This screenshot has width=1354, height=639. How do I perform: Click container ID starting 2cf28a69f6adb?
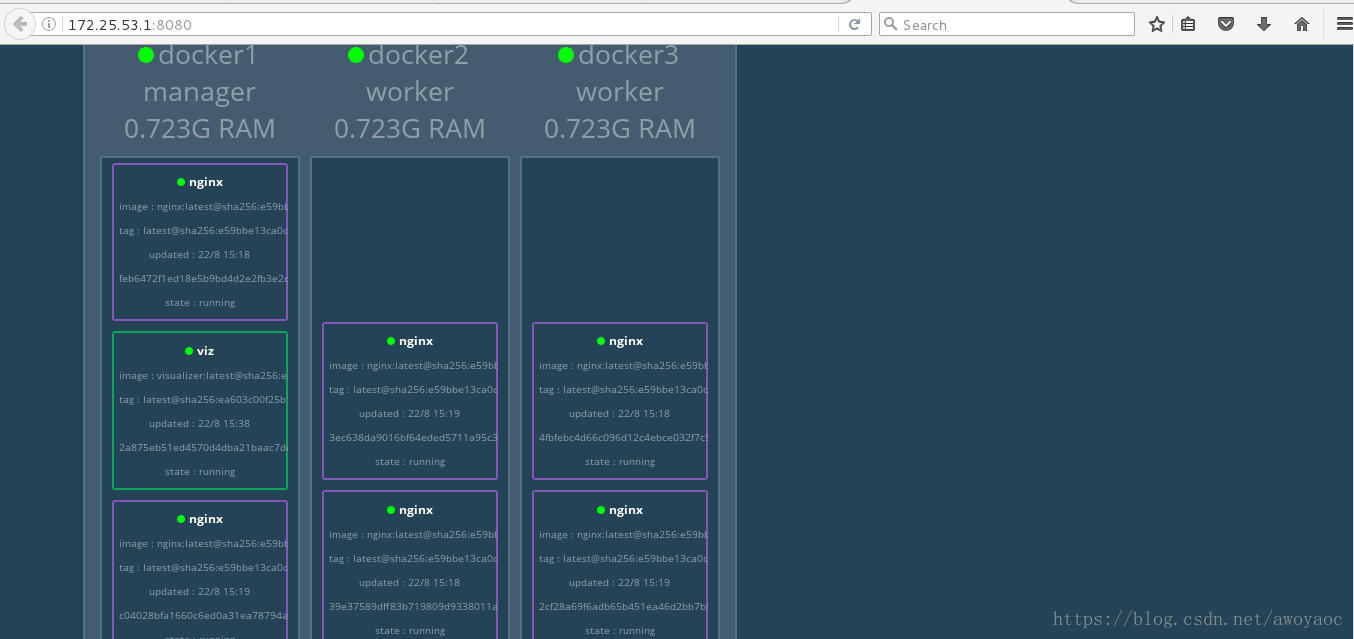623,607
